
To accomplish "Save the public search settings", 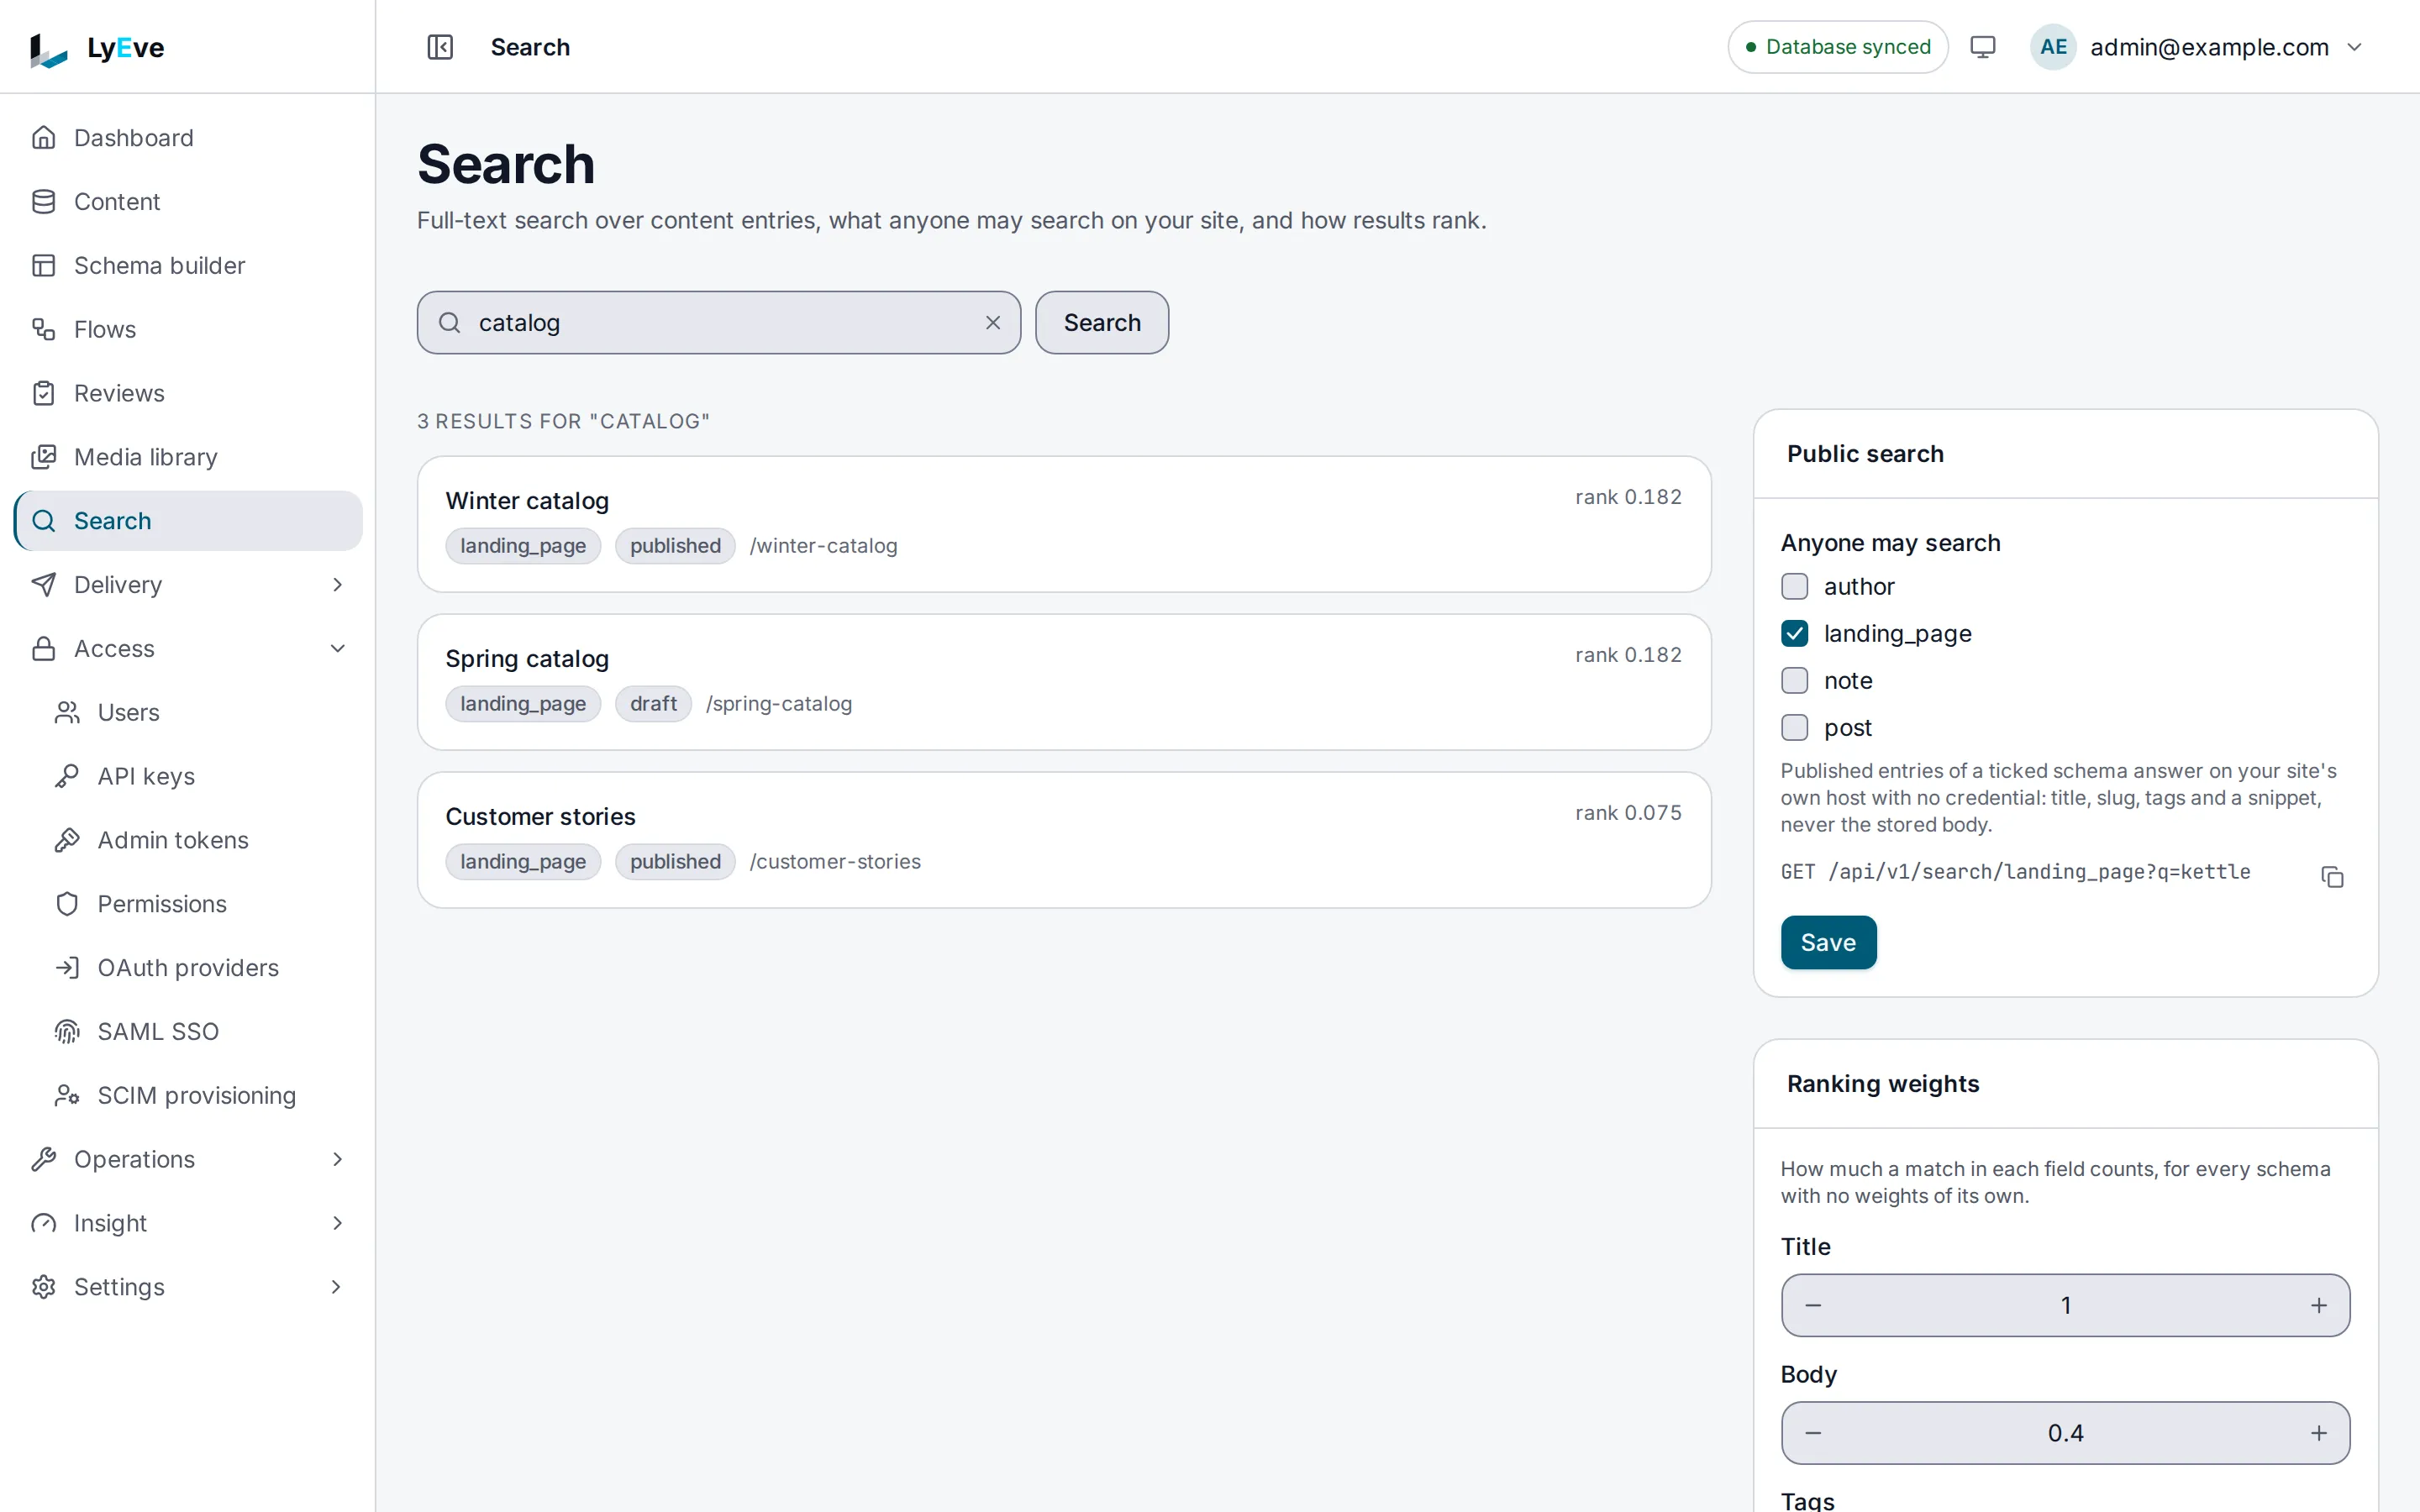I will point(1828,942).
